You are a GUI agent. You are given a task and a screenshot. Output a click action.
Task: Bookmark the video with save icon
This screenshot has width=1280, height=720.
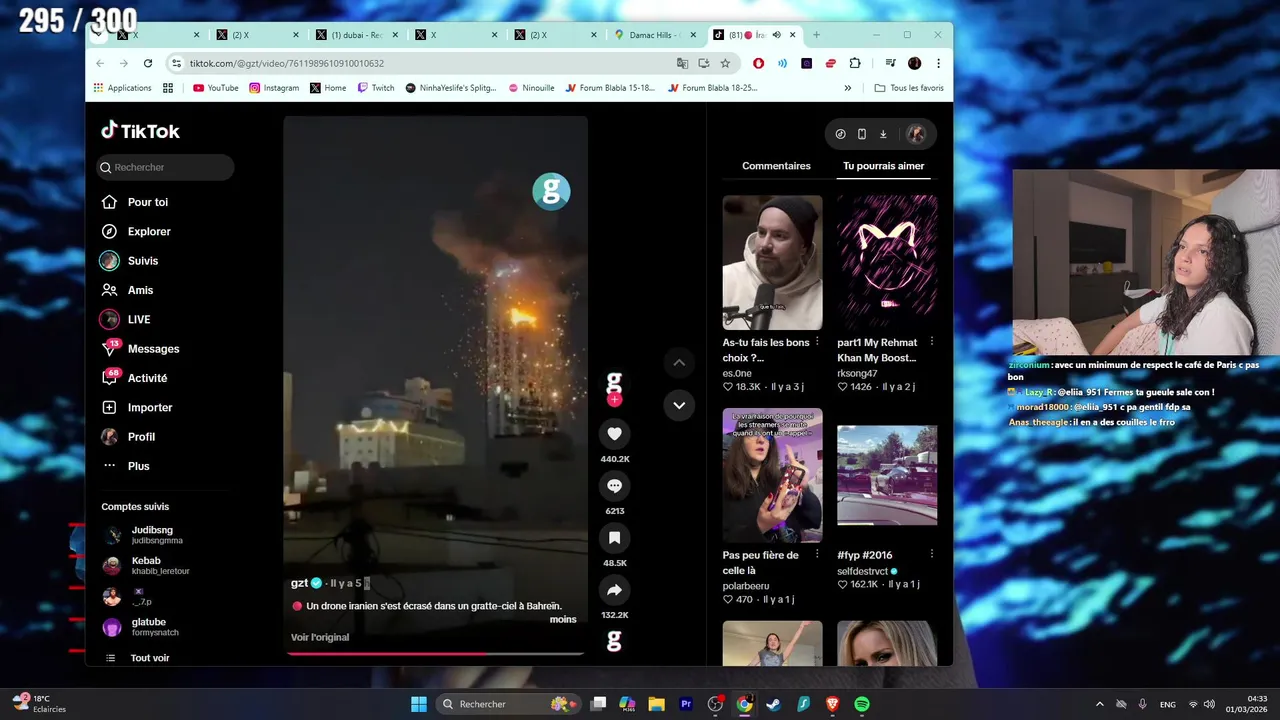click(x=614, y=538)
